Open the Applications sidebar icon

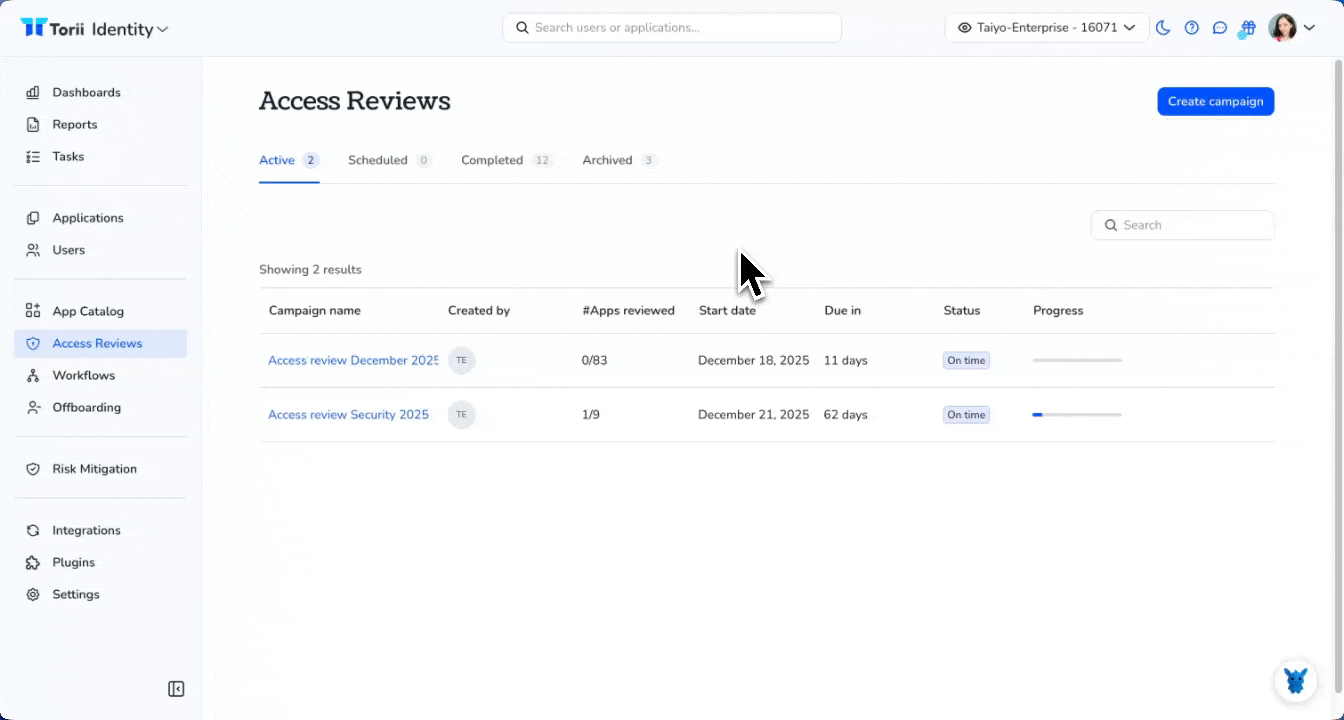33,218
